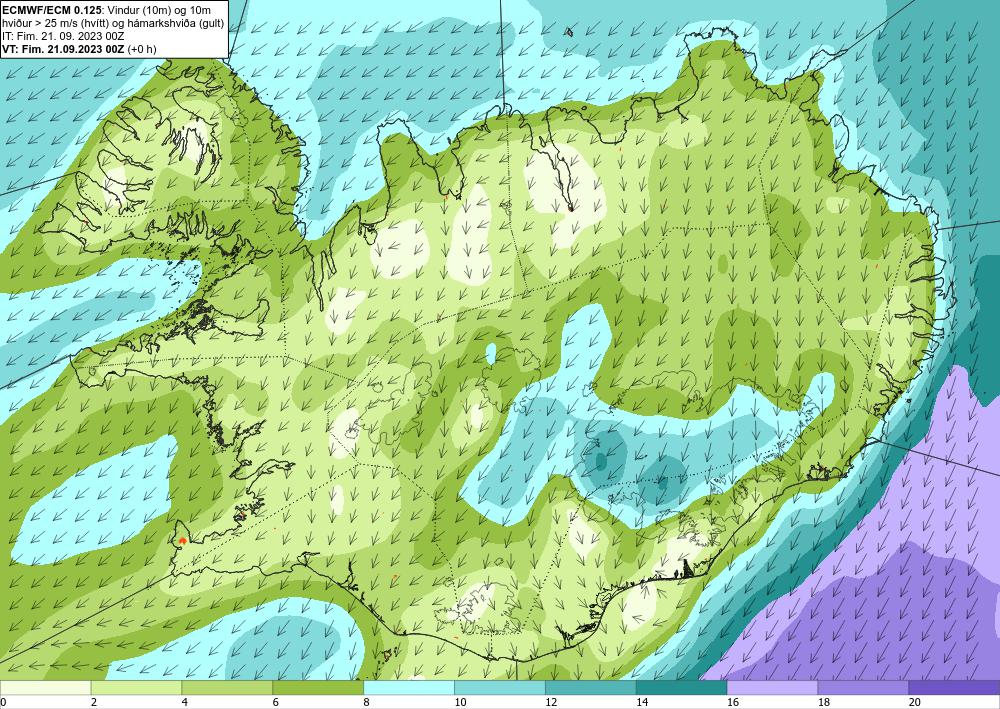Click the pale yellow 0–2 m/s legend swatch

(x=45, y=687)
